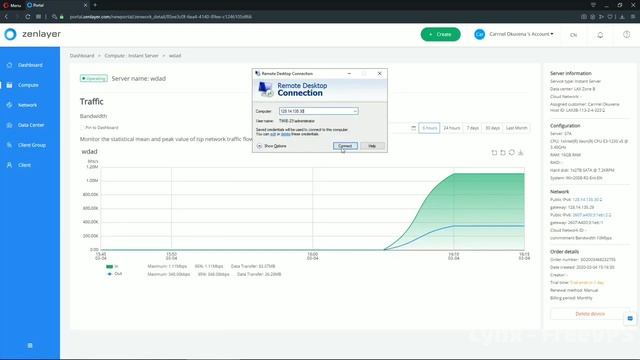640x360 pixels.
Task: Click the Connect button in Remote Desktop
Action: (345, 146)
